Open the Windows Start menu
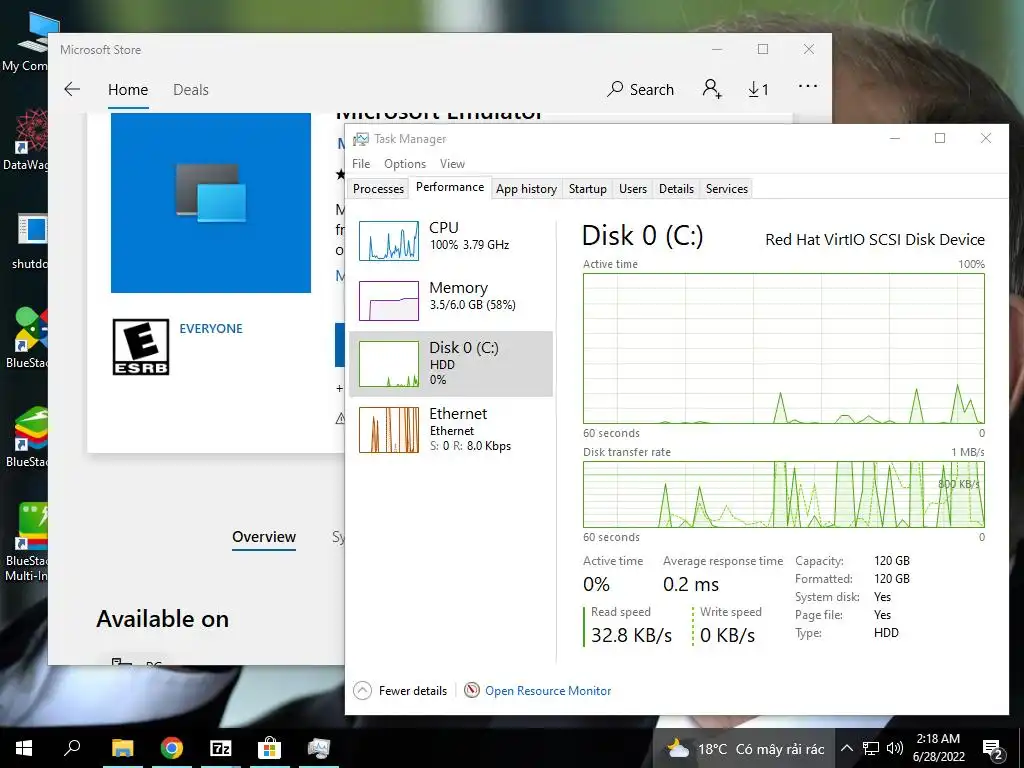 [24, 748]
